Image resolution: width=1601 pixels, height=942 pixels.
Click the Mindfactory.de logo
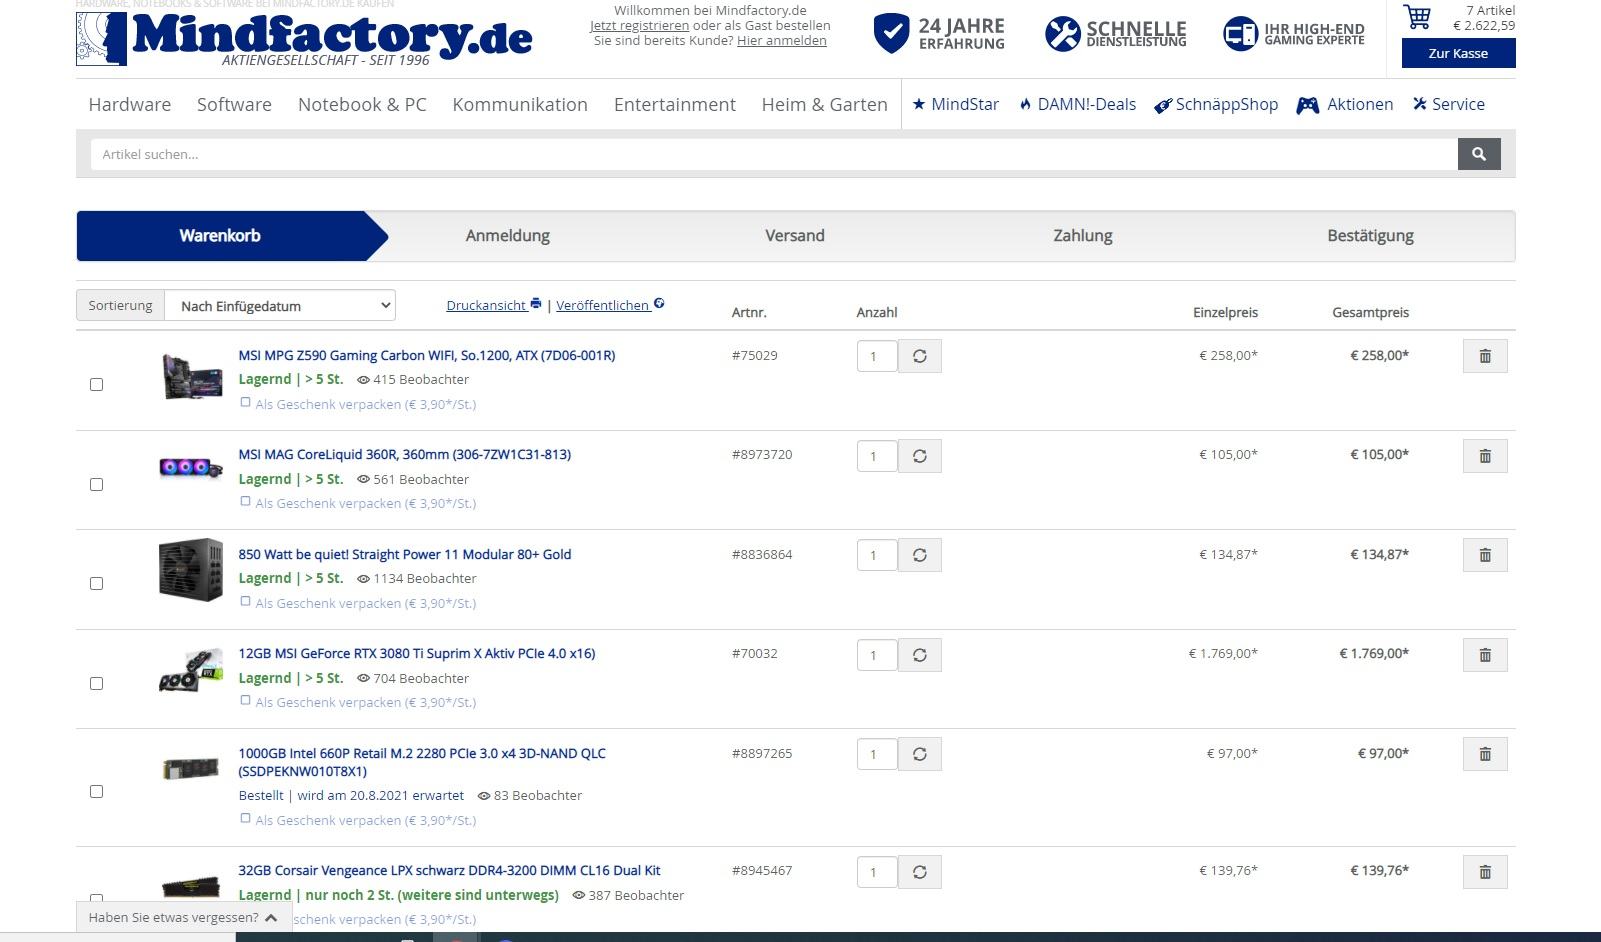coord(304,38)
